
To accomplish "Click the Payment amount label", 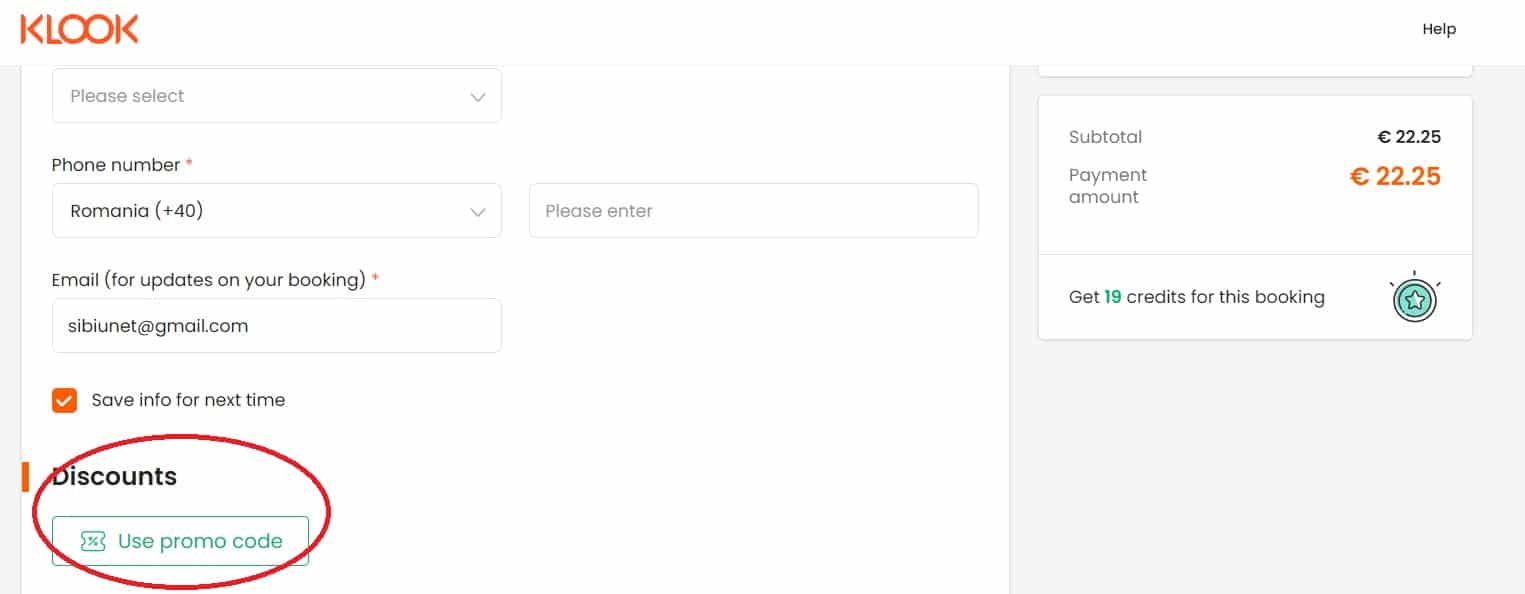I will 1108,186.
